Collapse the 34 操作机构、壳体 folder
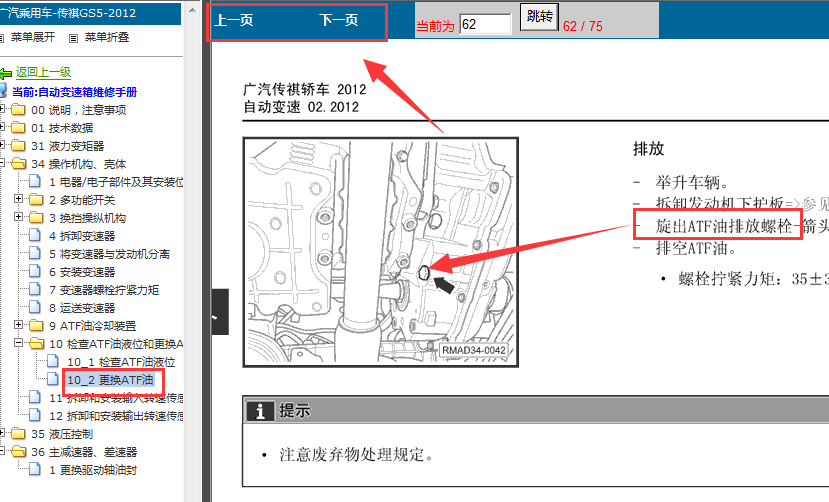 pos(2,163)
